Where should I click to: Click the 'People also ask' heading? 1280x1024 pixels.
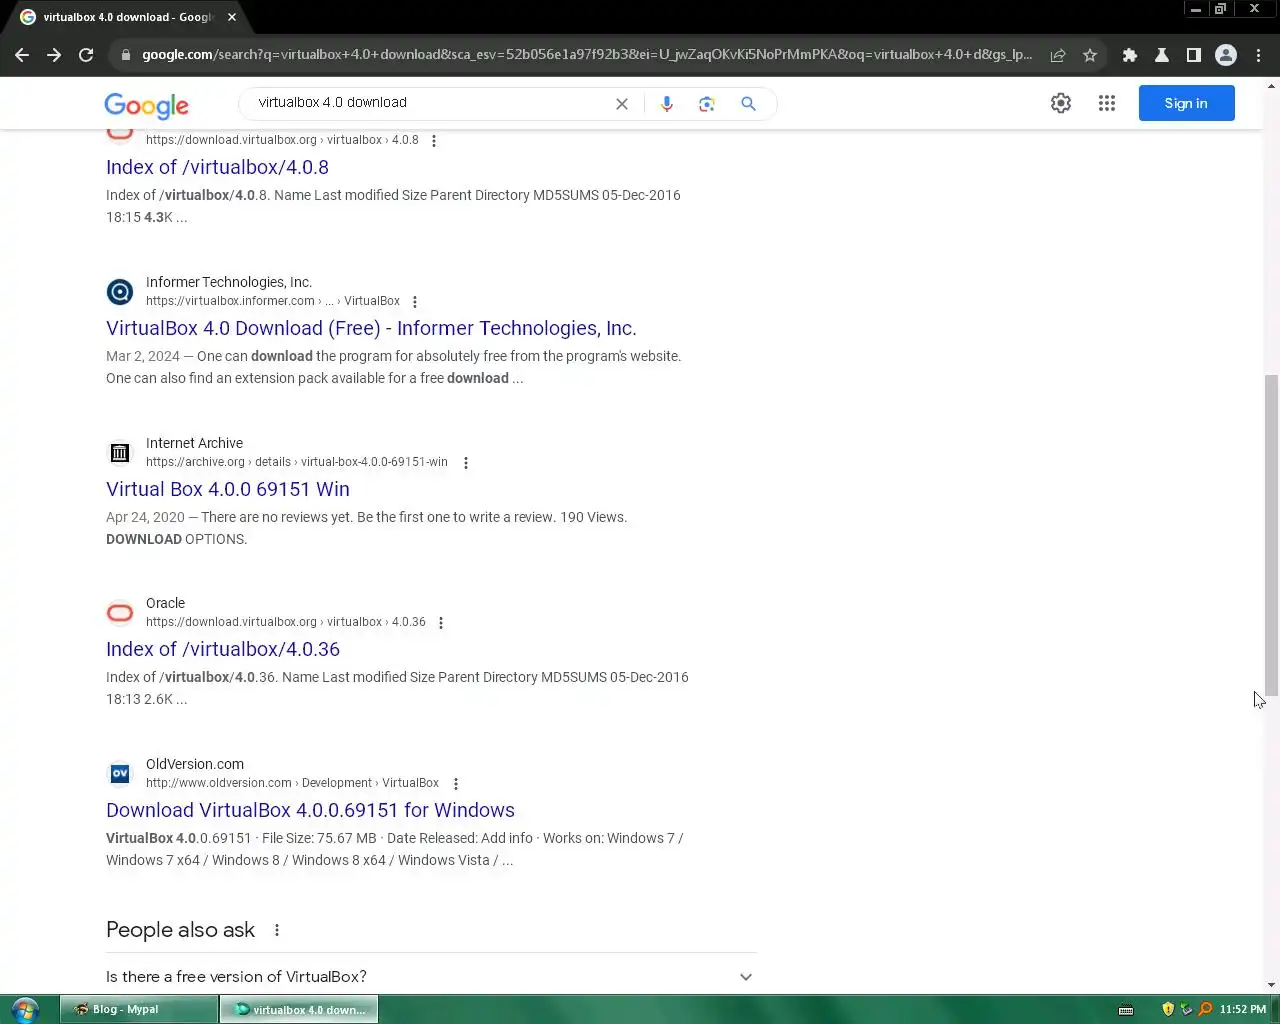(180, 930)
